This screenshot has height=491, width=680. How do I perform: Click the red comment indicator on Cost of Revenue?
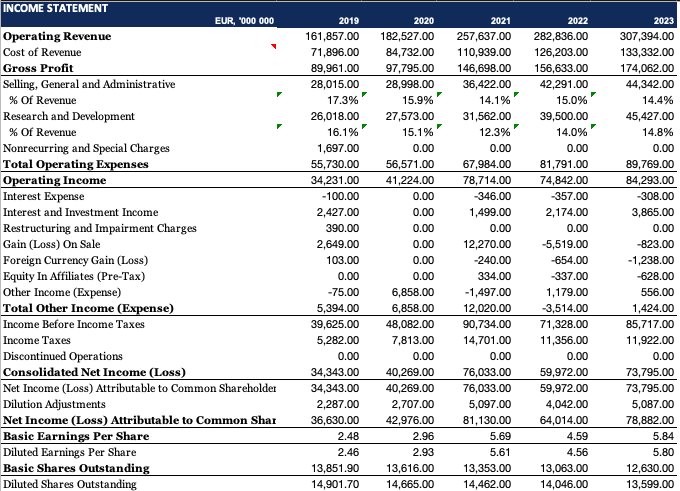point(274,46)
